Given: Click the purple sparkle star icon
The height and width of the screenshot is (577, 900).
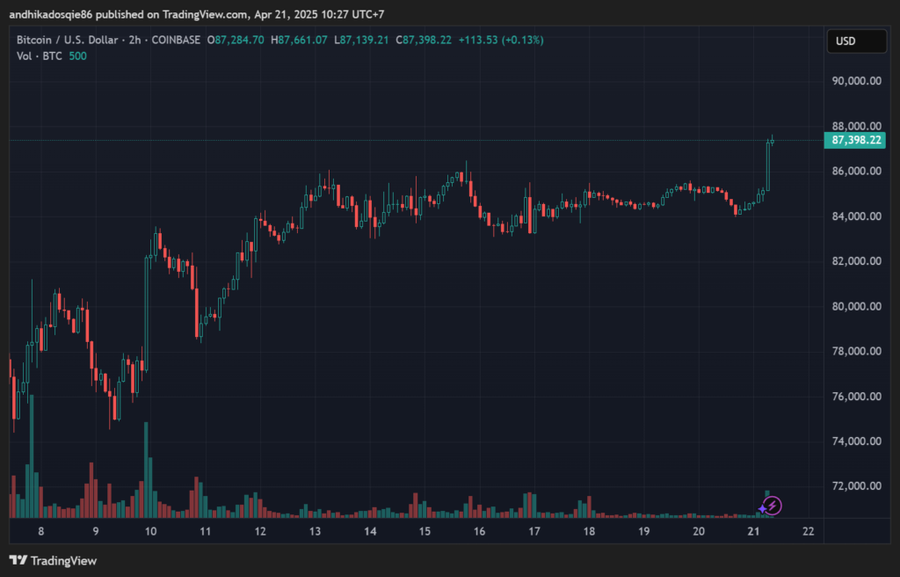Looking at the screenshot, I should pos(762,508).
